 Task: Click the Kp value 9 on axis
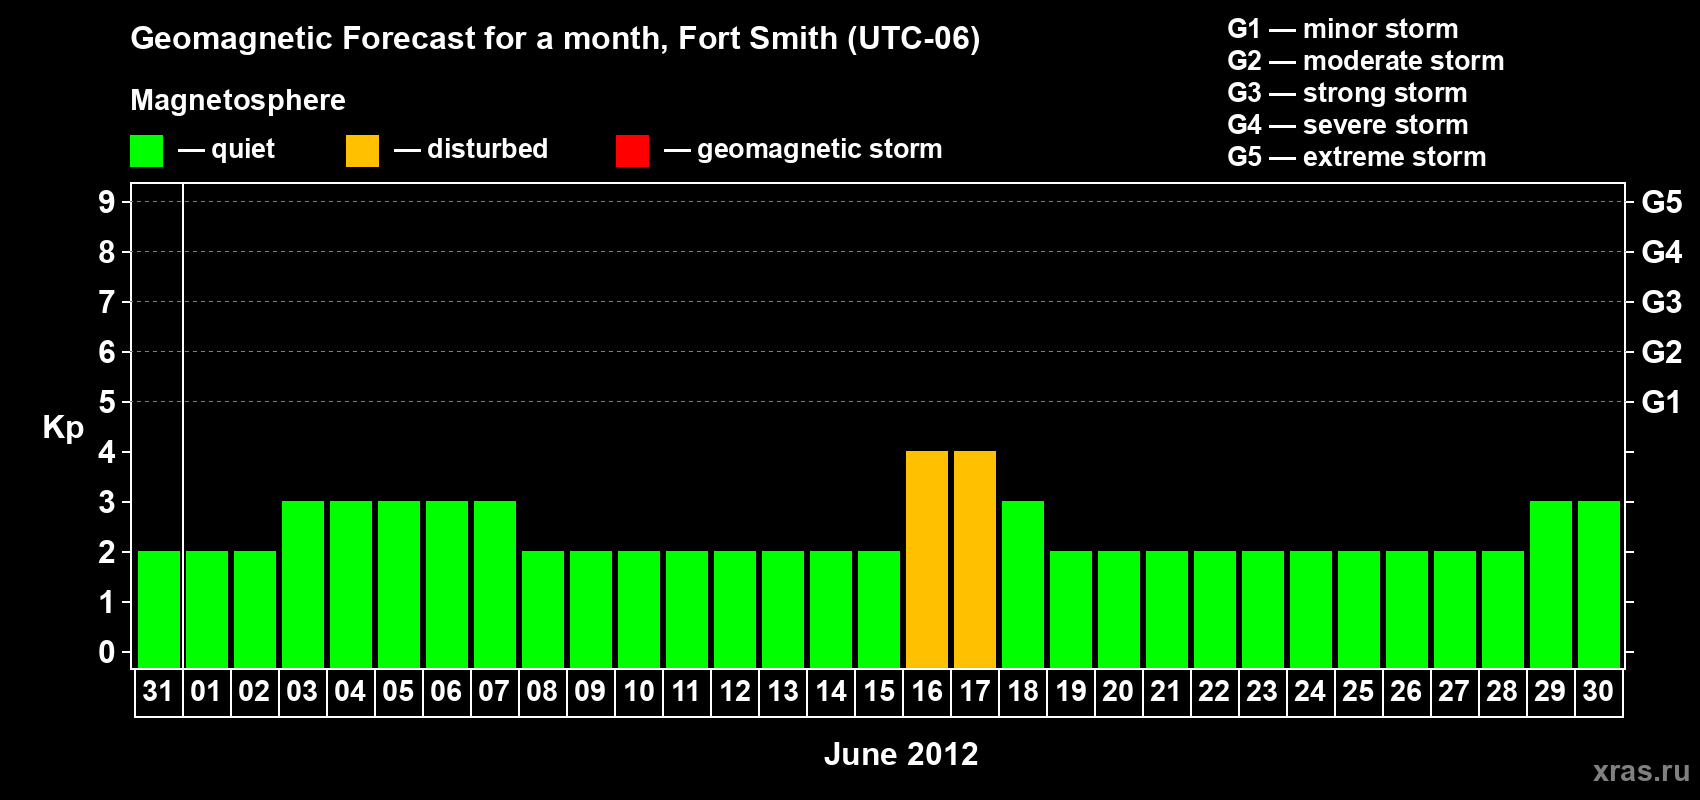(107, 202)
